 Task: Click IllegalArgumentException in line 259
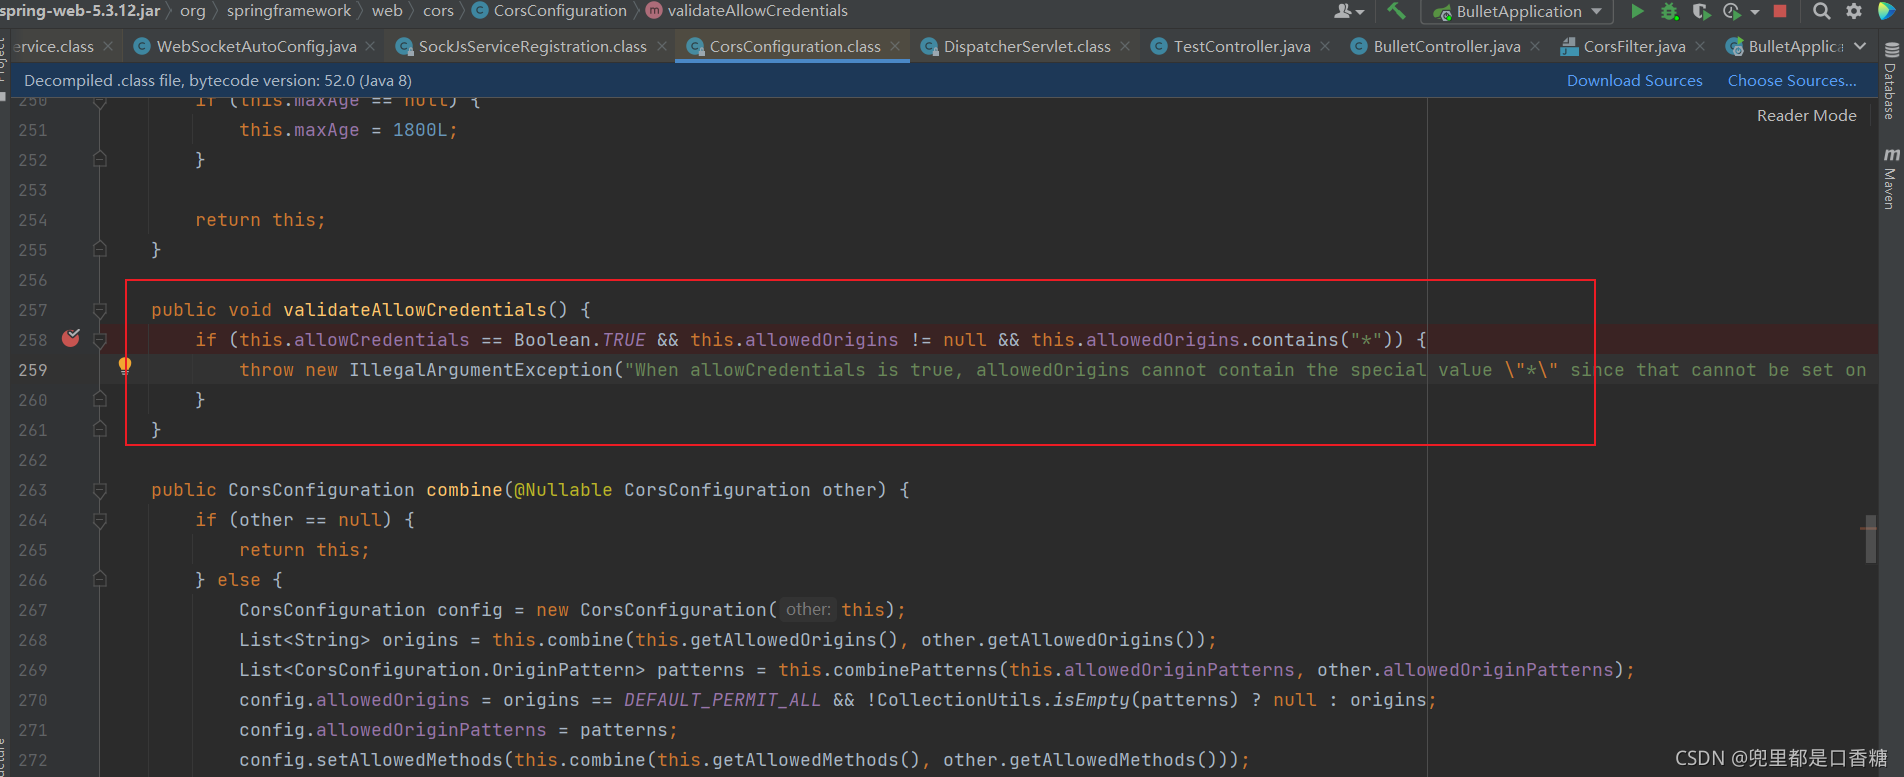481,370
